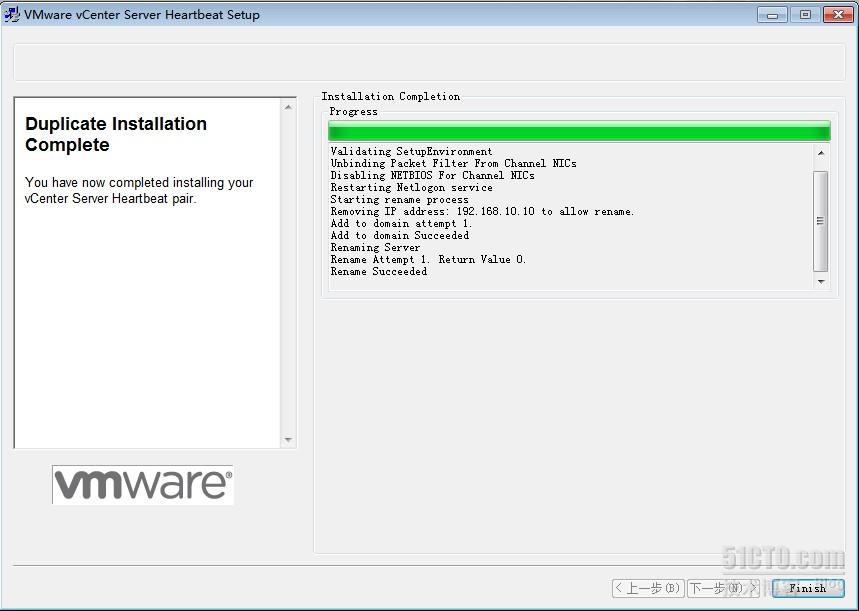
Task: Maximize the Heartbeat Setup window
Action: 805,15
